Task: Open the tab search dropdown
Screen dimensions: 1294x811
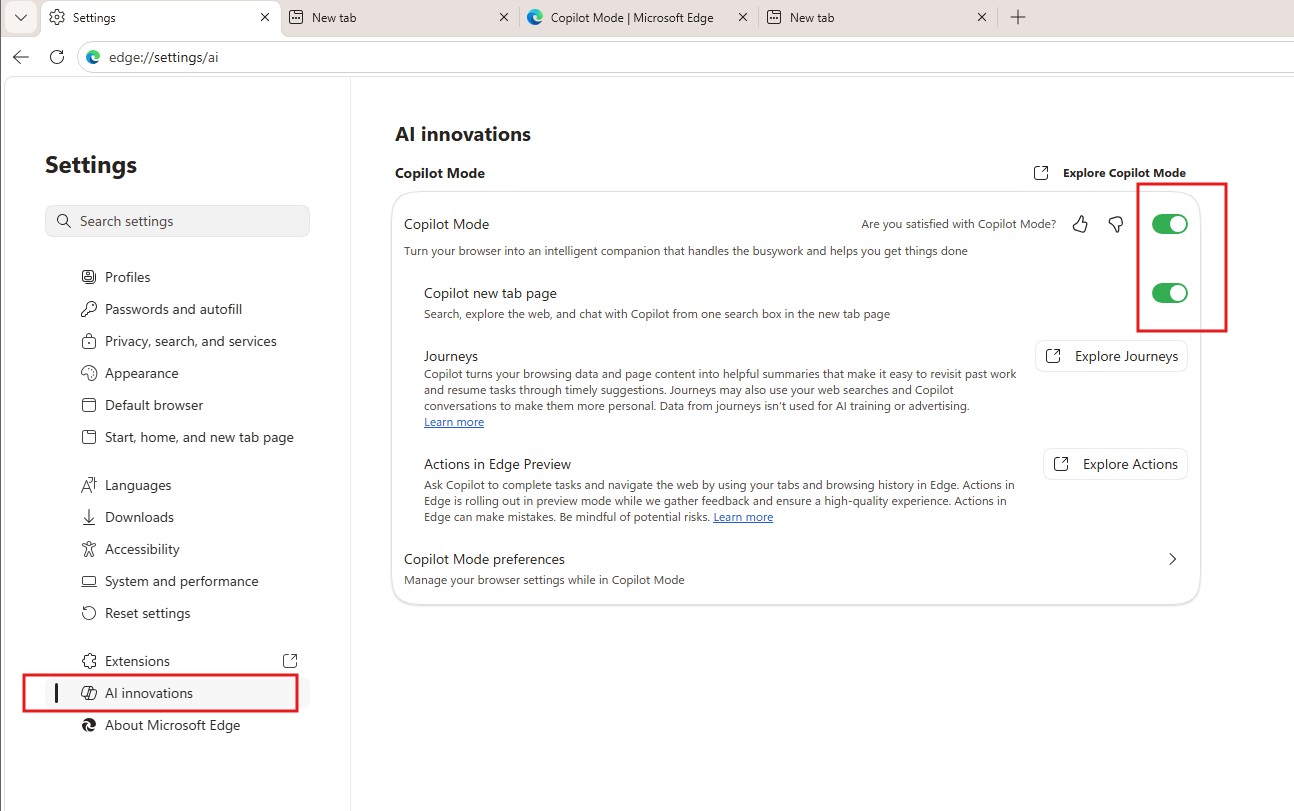Action: click(20, 17)
